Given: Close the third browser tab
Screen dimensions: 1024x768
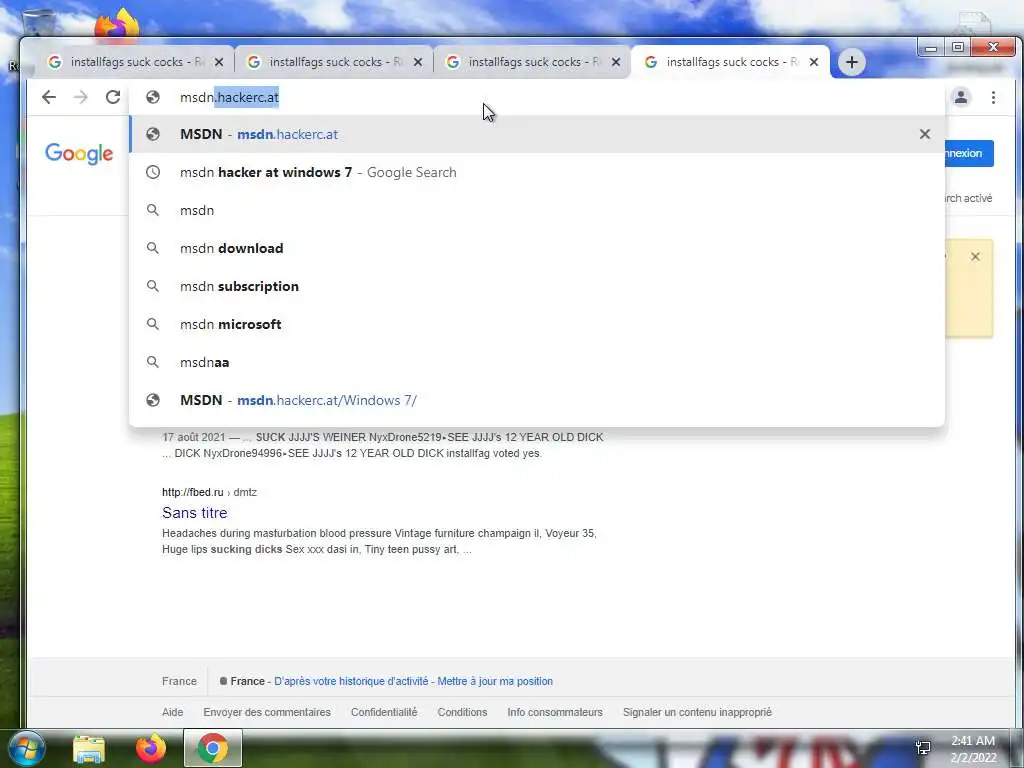Looking at the screenshot, I should tap(616, 62).
